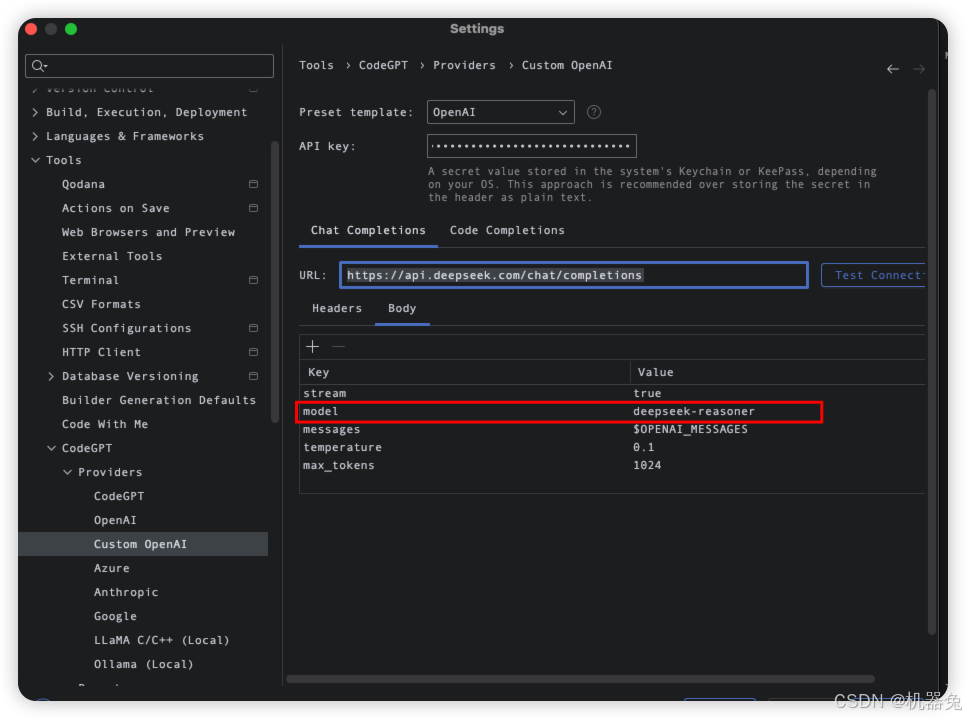Image resolution: width=966 pixels, height=719 pixels.
Task: Click the temperature value 0.1
Action: pos(643,447)
